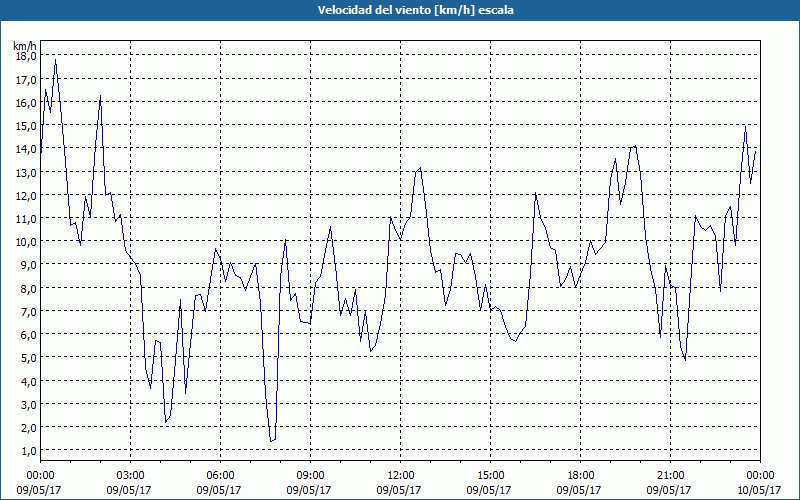Click the '8,0' y-axis value
The height and width of the screenshot is (500, 800).
[29, 289]
